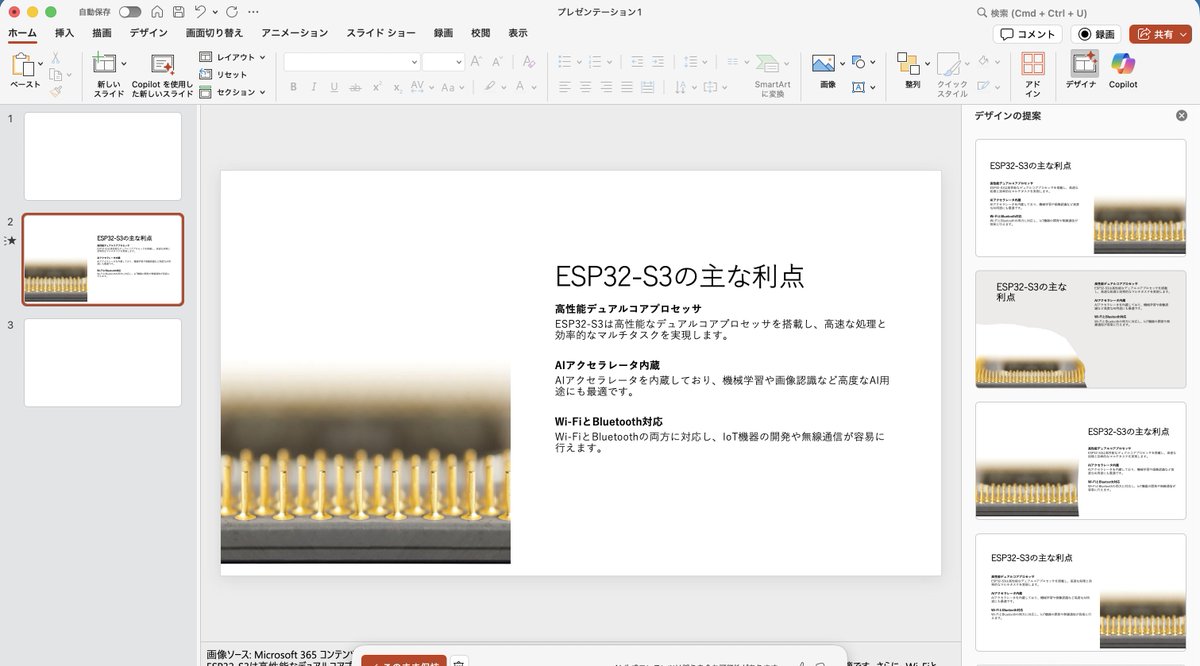The image size is (1200, 666).
Task: Select slide 1 thumbnail in the slide panel
Action: point(103,156)
